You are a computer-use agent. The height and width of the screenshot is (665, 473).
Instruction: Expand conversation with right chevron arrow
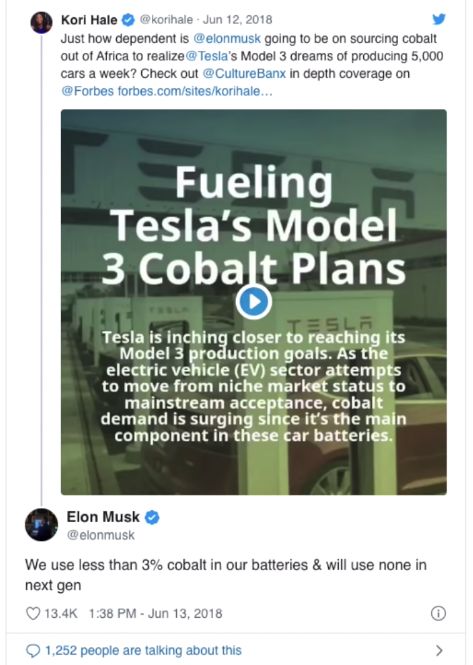coord(439,650)
